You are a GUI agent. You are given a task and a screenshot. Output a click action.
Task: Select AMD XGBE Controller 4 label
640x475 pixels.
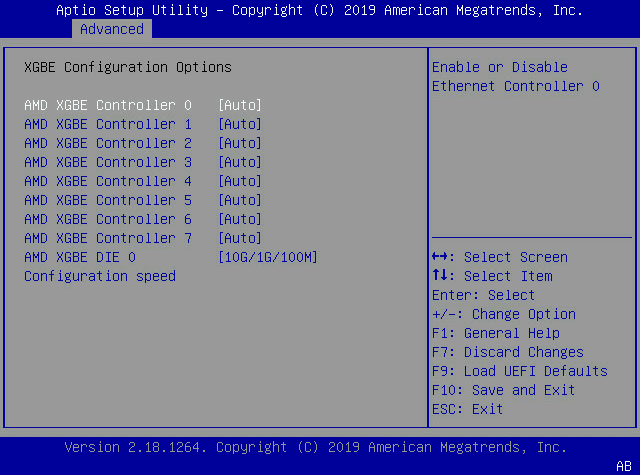(108, 181)
